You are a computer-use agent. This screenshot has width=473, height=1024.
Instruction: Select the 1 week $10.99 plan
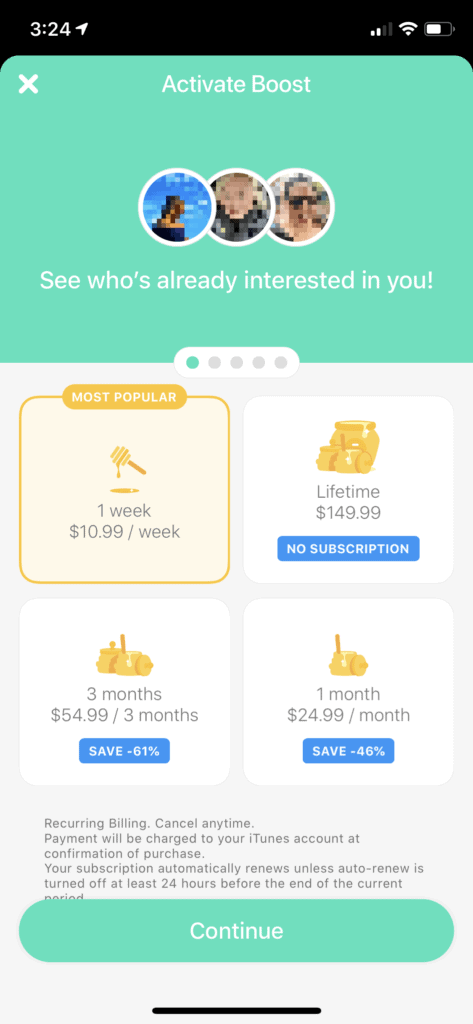pyautogui.click(x=124, y=489)
